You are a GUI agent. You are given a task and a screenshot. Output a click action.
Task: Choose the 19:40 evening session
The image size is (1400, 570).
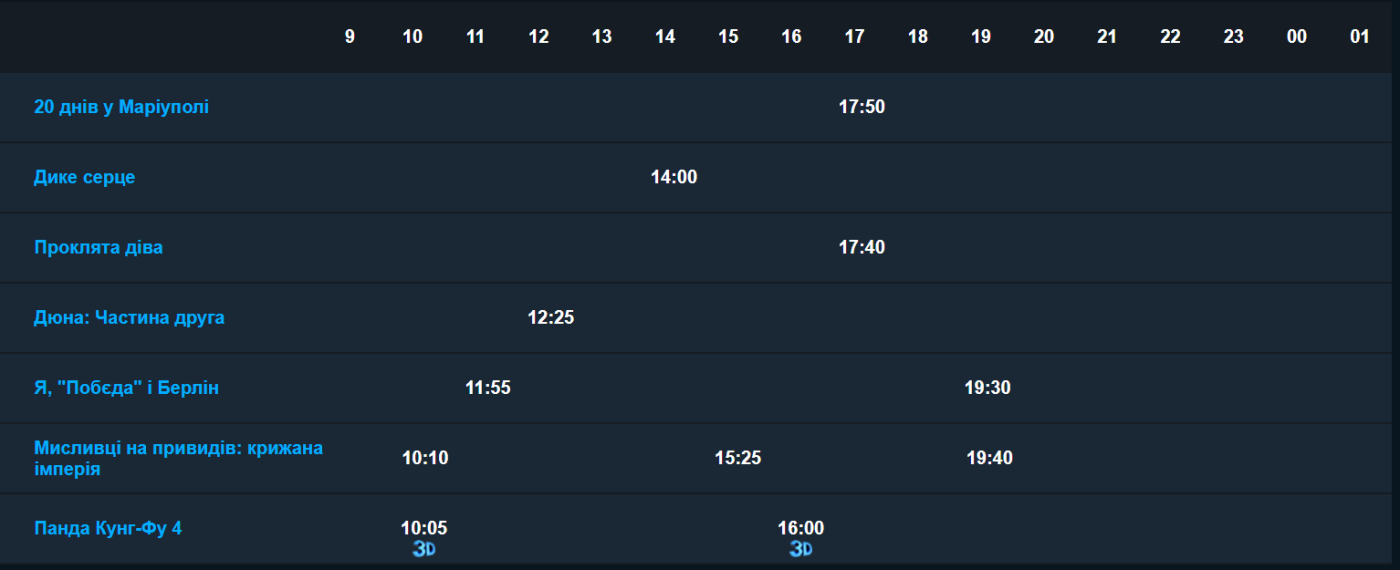[x=989, y=458]
